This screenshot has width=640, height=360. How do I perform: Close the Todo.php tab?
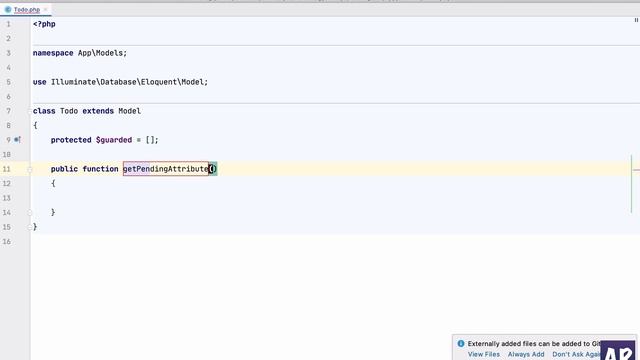pos(45,9)
